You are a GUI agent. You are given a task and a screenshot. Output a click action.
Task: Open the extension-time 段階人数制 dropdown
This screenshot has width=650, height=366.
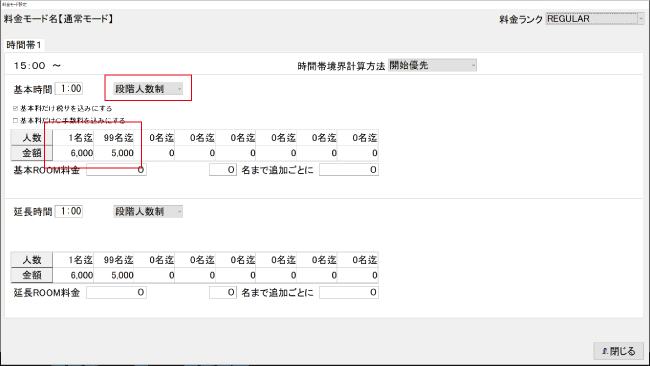[x=148, y=211]
